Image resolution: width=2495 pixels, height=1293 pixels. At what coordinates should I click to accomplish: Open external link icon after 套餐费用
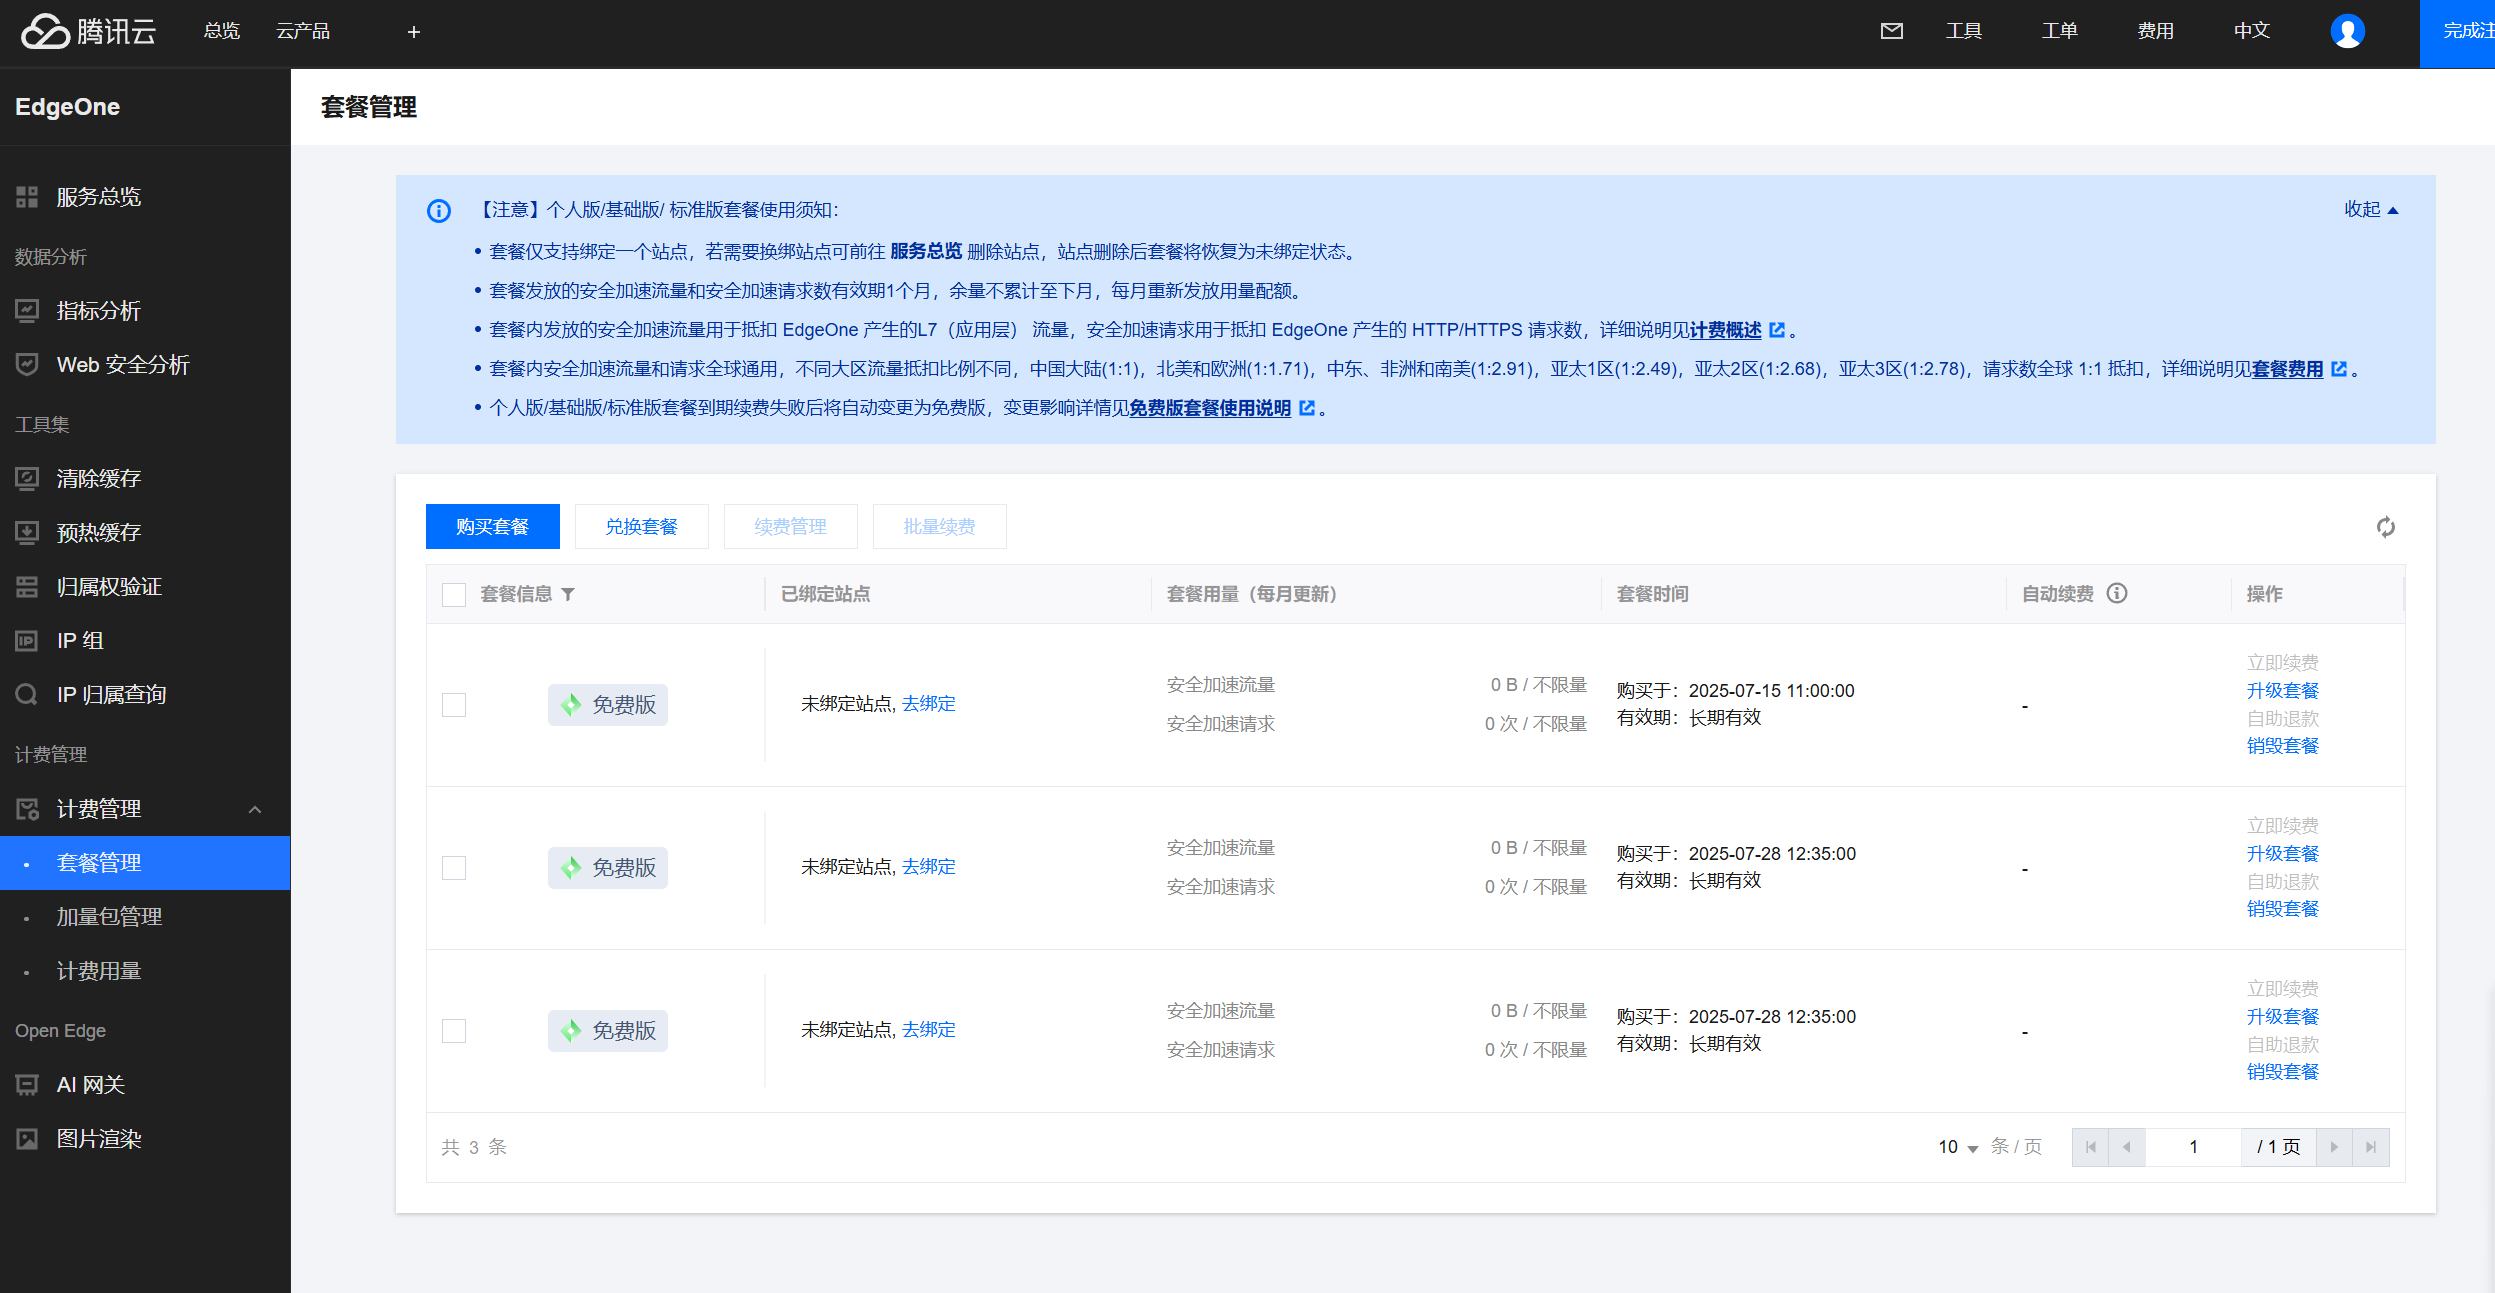(2339, 369)
